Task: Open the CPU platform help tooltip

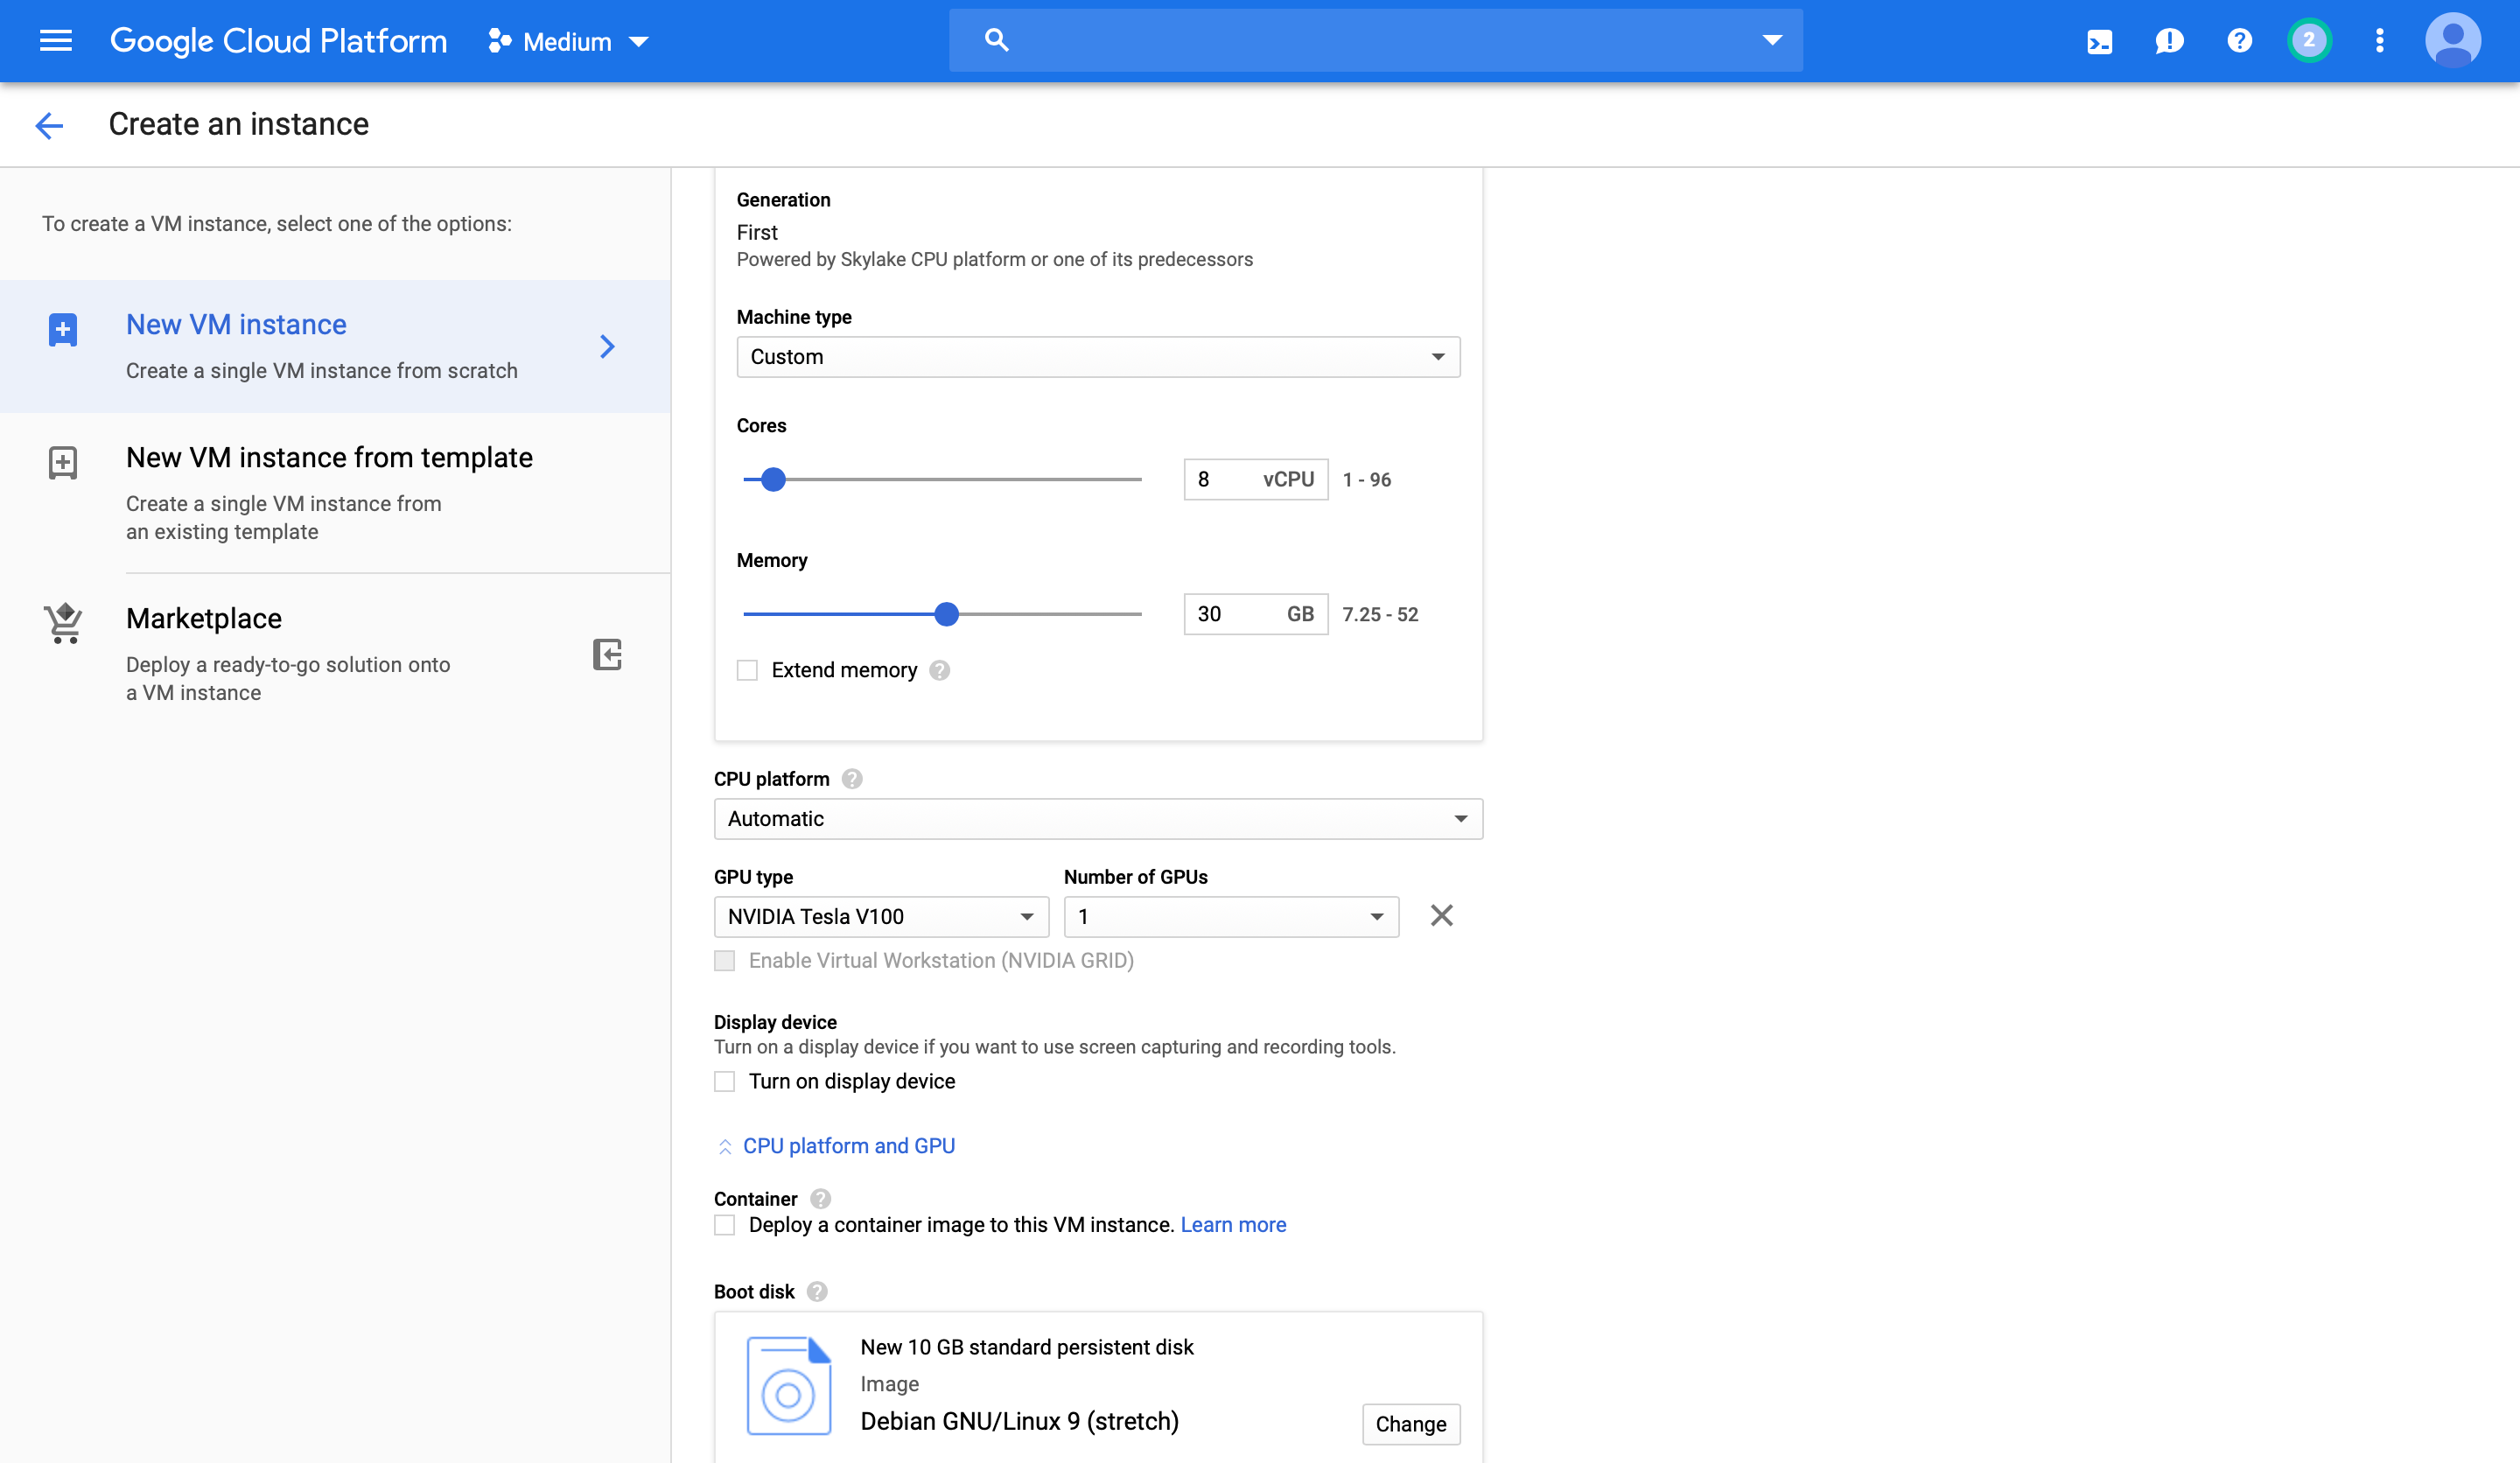Action: click(x=852, y=778)
